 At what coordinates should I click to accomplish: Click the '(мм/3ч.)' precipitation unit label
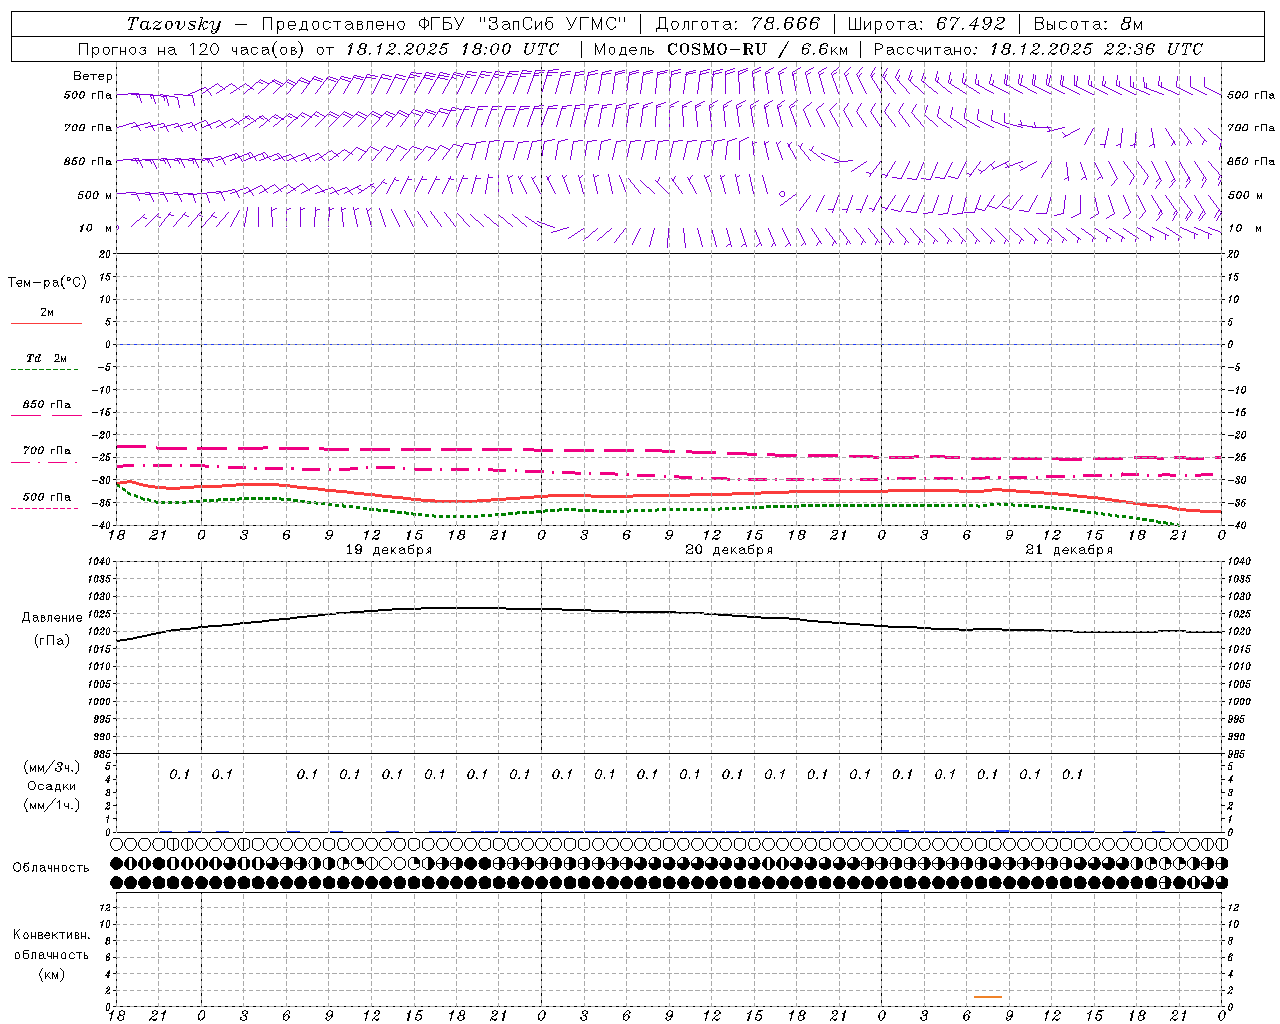coord(52,767)
